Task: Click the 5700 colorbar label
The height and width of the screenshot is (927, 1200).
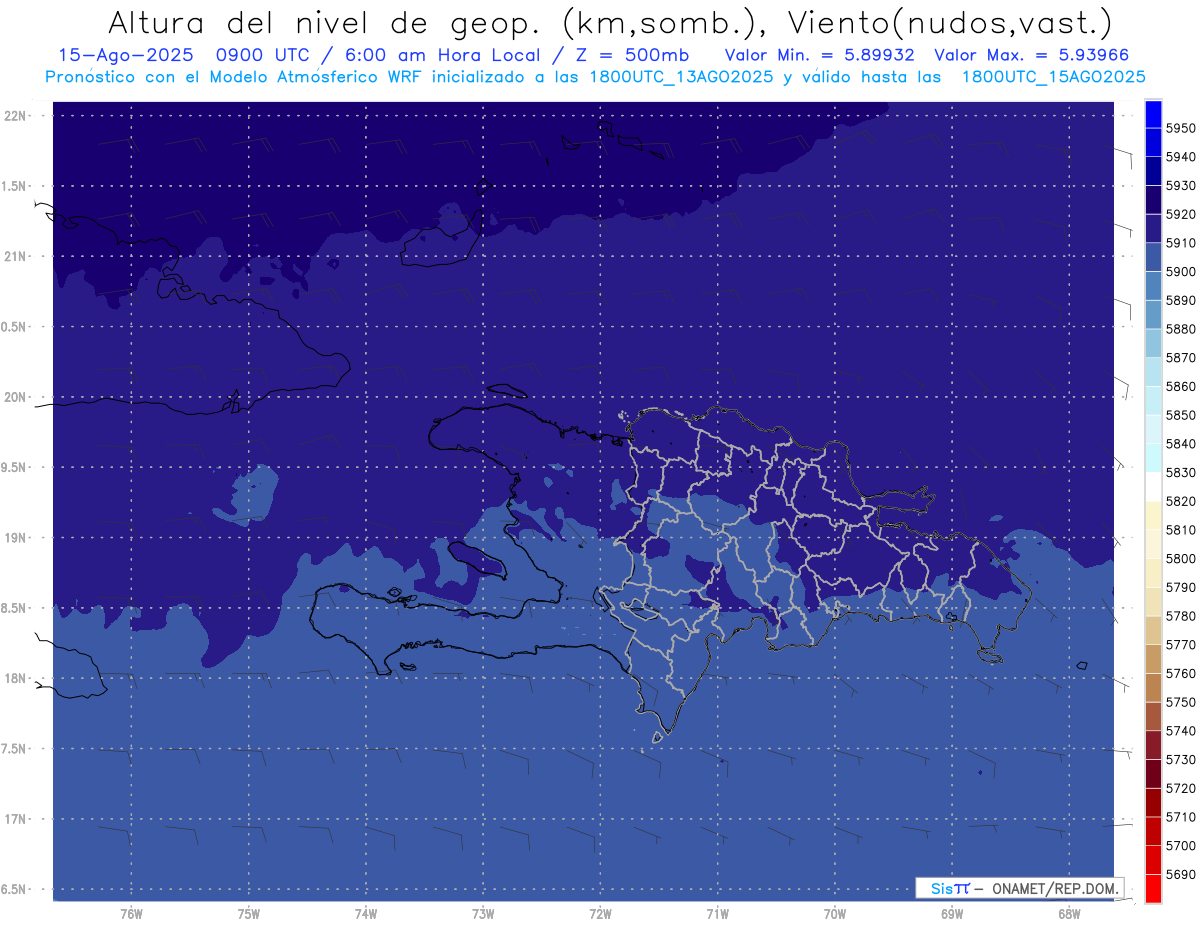Action: pyautogui.click(x=1180, y=846)
